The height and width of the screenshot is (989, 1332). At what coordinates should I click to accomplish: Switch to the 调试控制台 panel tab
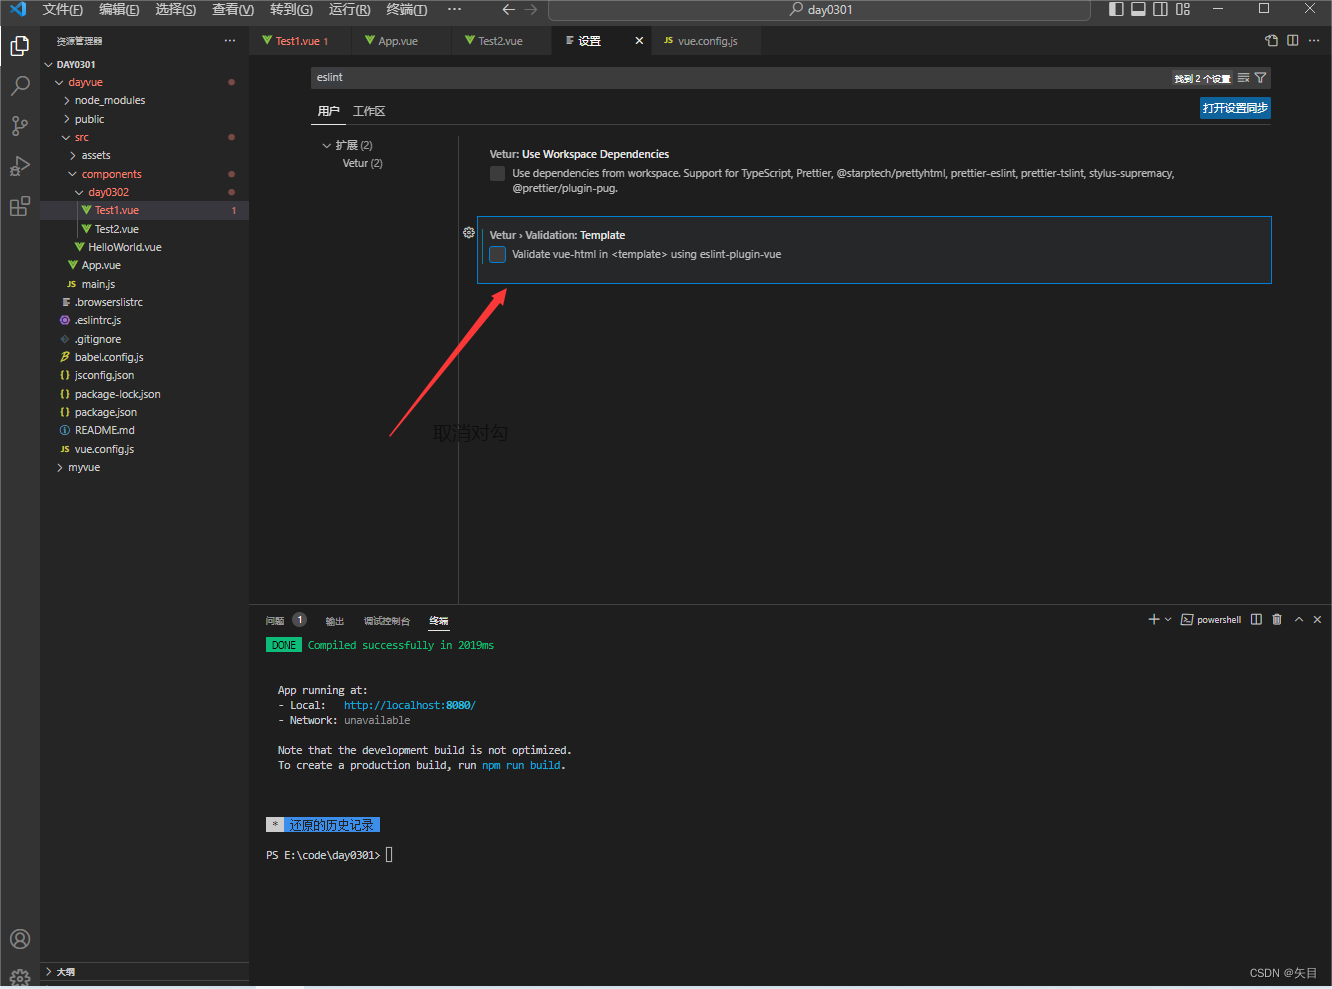(x=387, y=620)
